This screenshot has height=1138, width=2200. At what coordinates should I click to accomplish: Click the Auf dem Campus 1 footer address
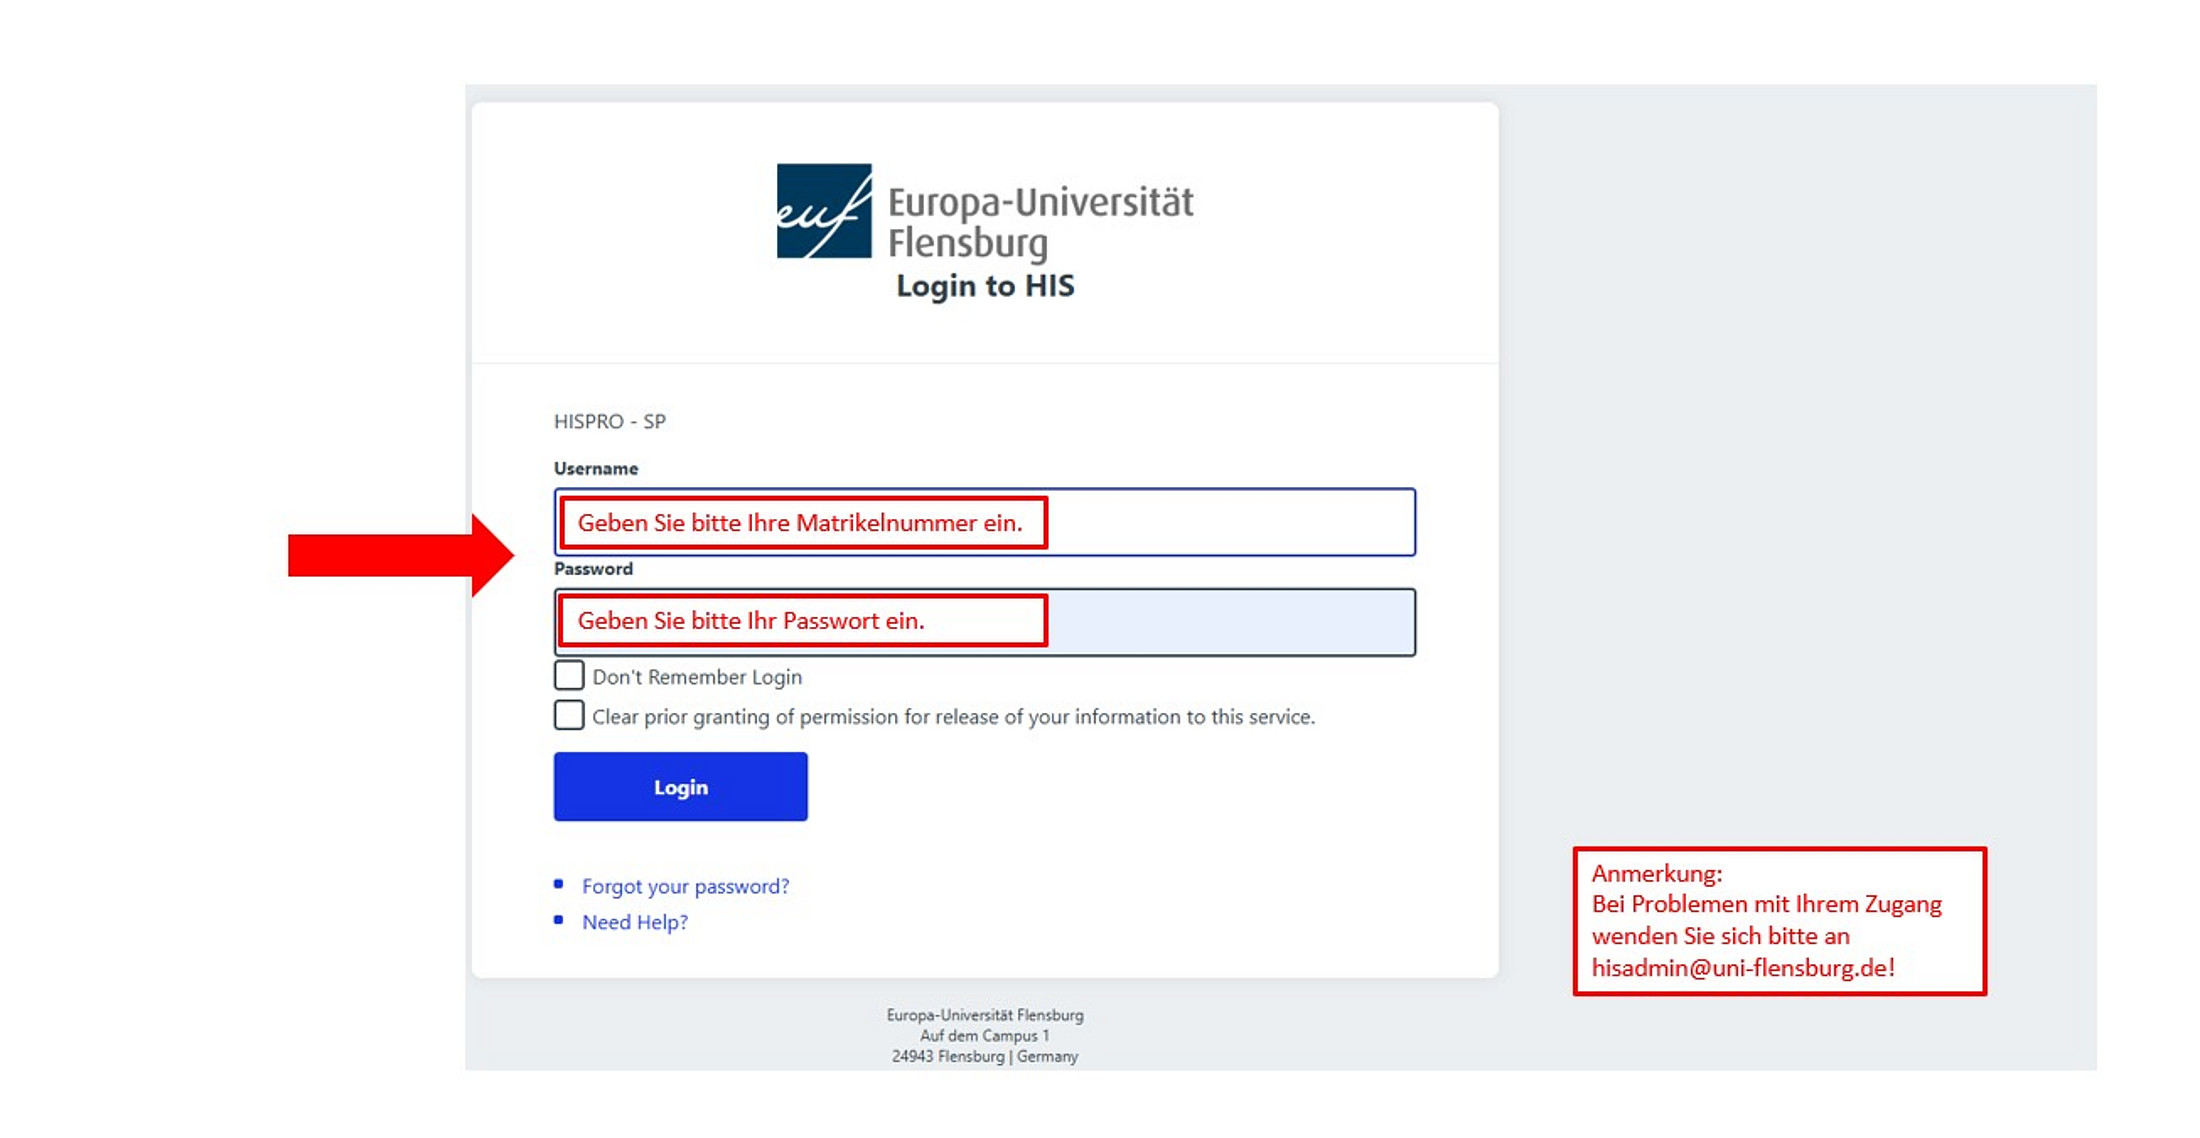pos(985,1036)
